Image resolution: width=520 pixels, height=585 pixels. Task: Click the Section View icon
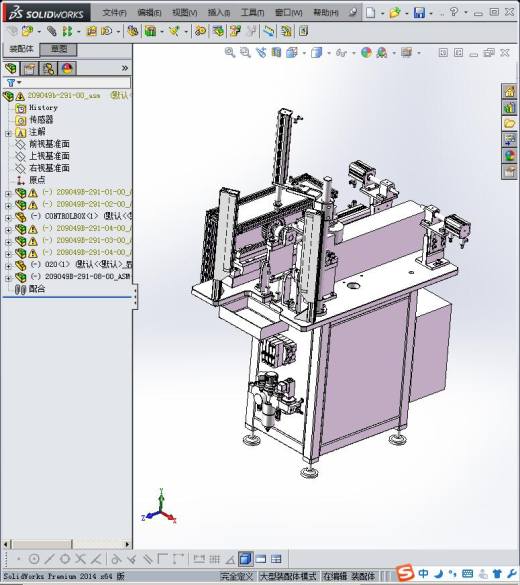coord(276,53)
